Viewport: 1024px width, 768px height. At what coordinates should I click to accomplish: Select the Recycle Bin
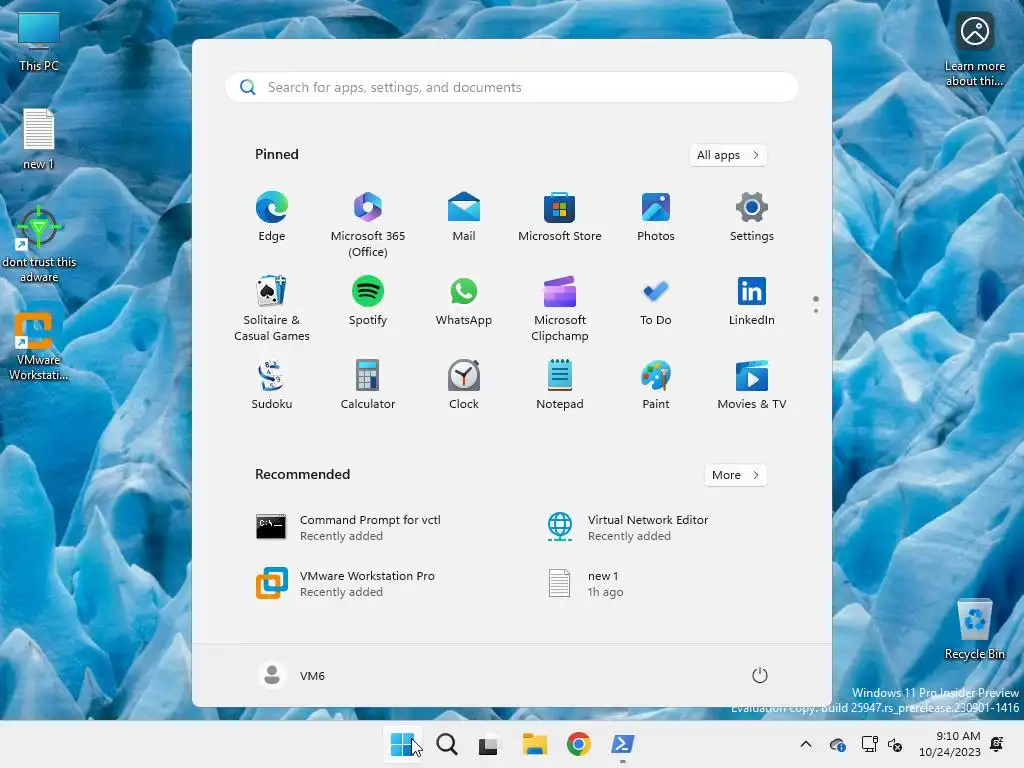pyautogui.click(x=974, y=630)
